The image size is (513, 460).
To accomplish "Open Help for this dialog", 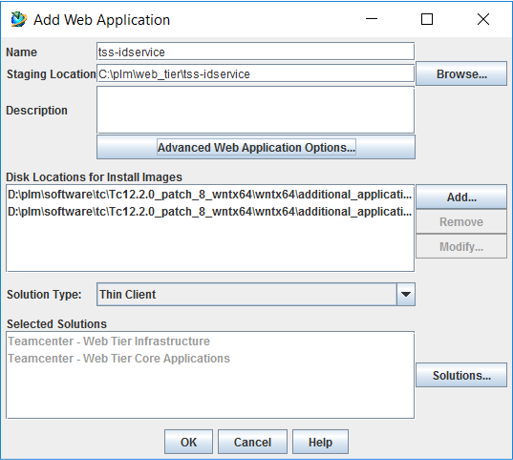I will point(320,442).
